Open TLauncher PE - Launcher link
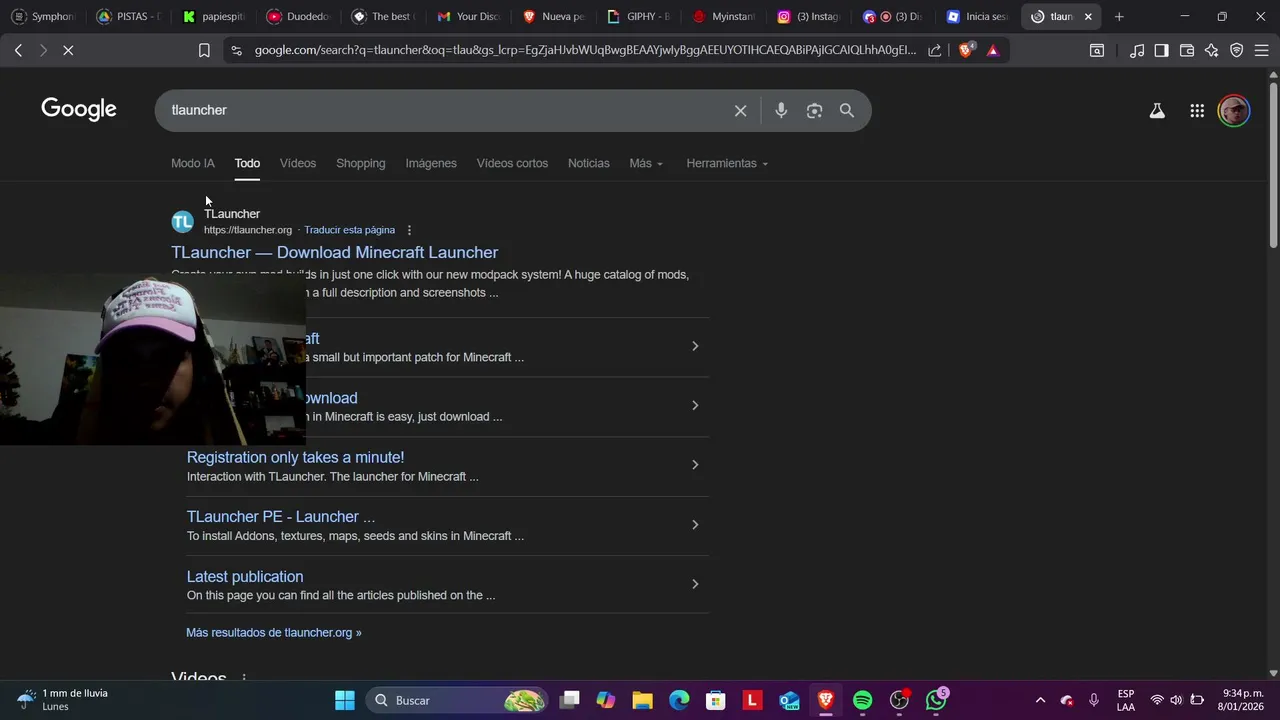 pos(280,517)
